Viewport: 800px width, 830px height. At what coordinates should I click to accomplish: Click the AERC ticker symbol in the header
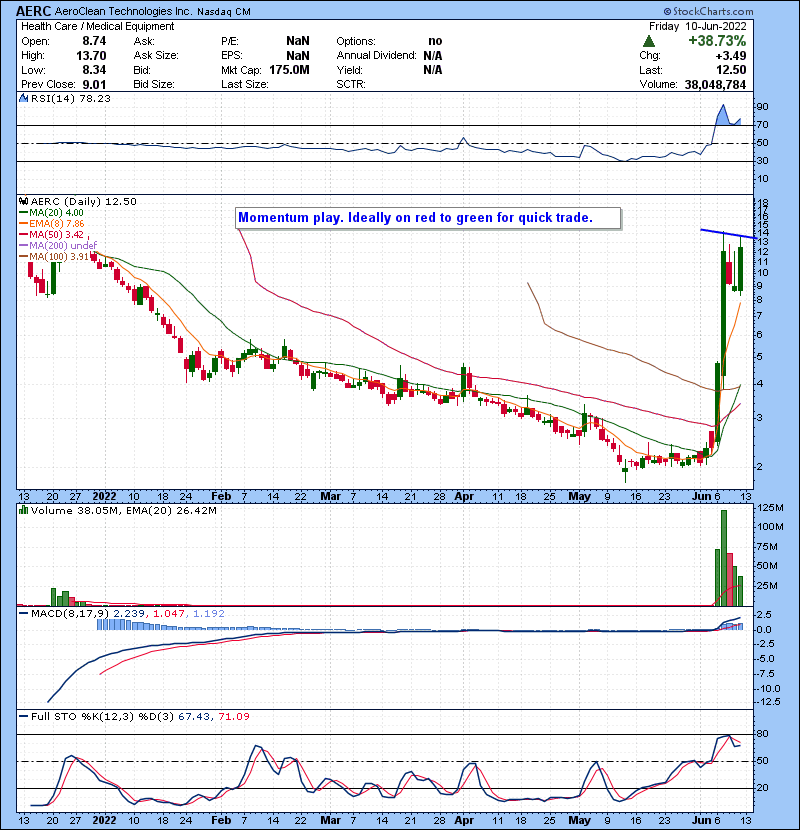click(33, 11)
